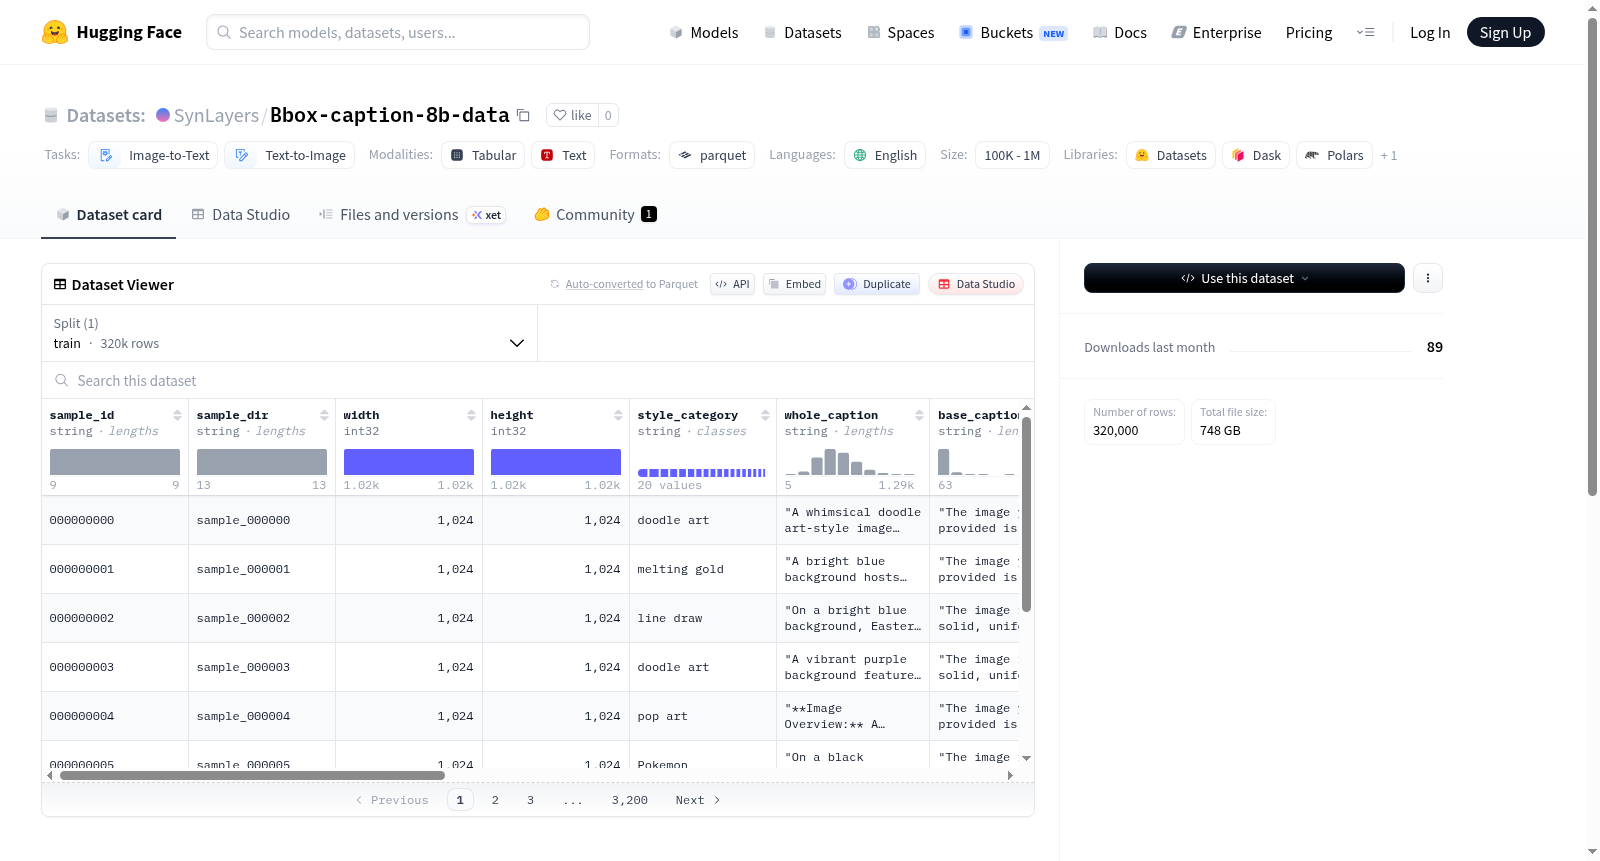Image resolution: width=1600 pixels, height=861 pixels.
Task: Go to page 3 of the dataset
Action: pos(530,800)
